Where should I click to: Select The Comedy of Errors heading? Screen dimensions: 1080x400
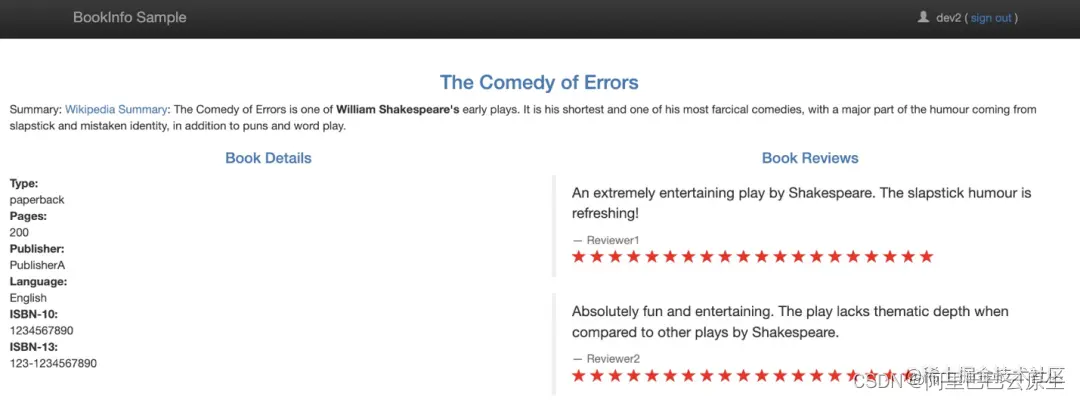(539, 83)
